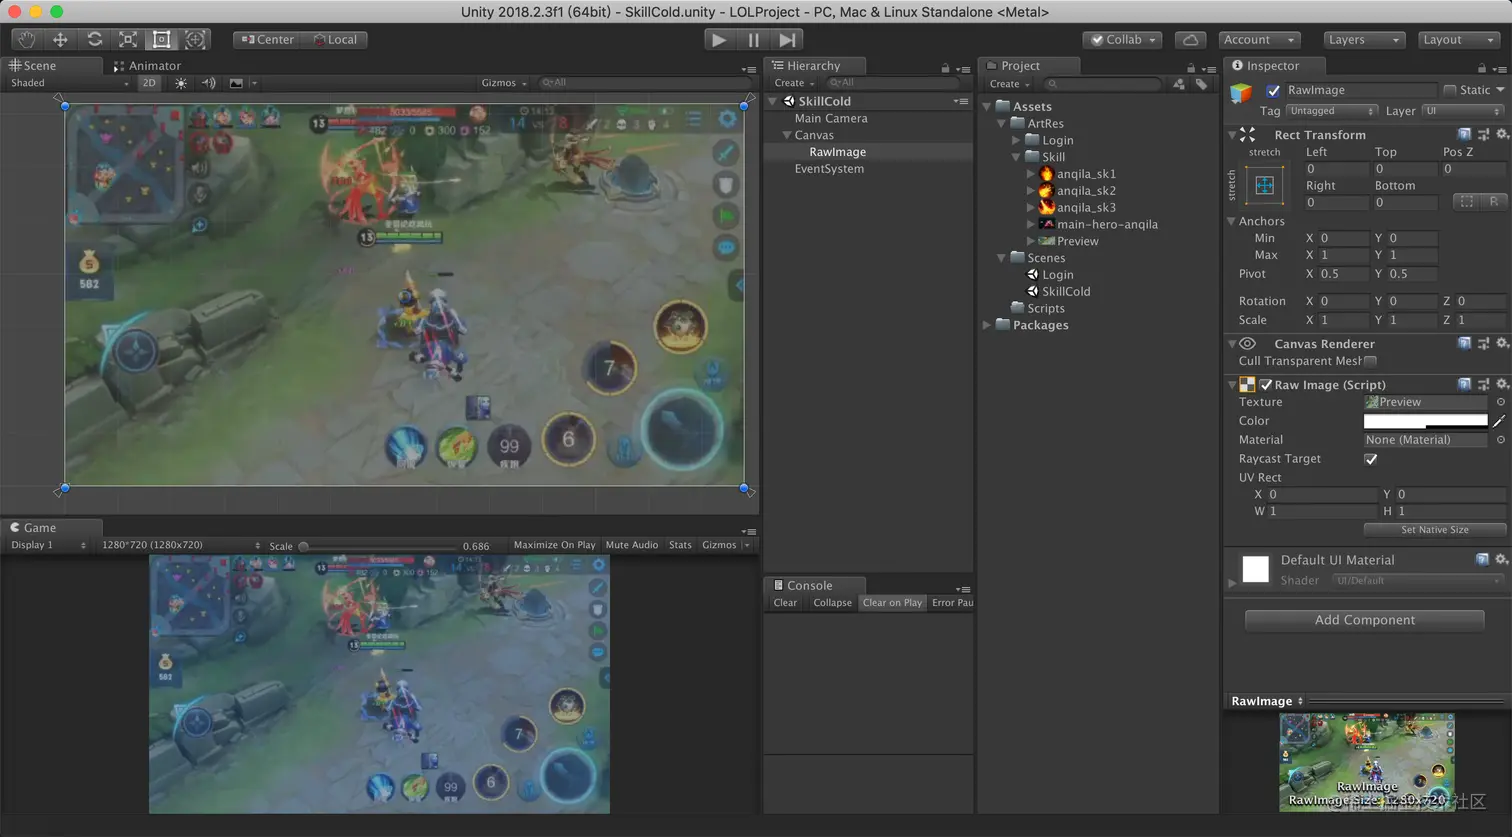This screenshot has width=1512, height=837.
Task: Click the Game view Scale slider
Action: click(377, 546)
